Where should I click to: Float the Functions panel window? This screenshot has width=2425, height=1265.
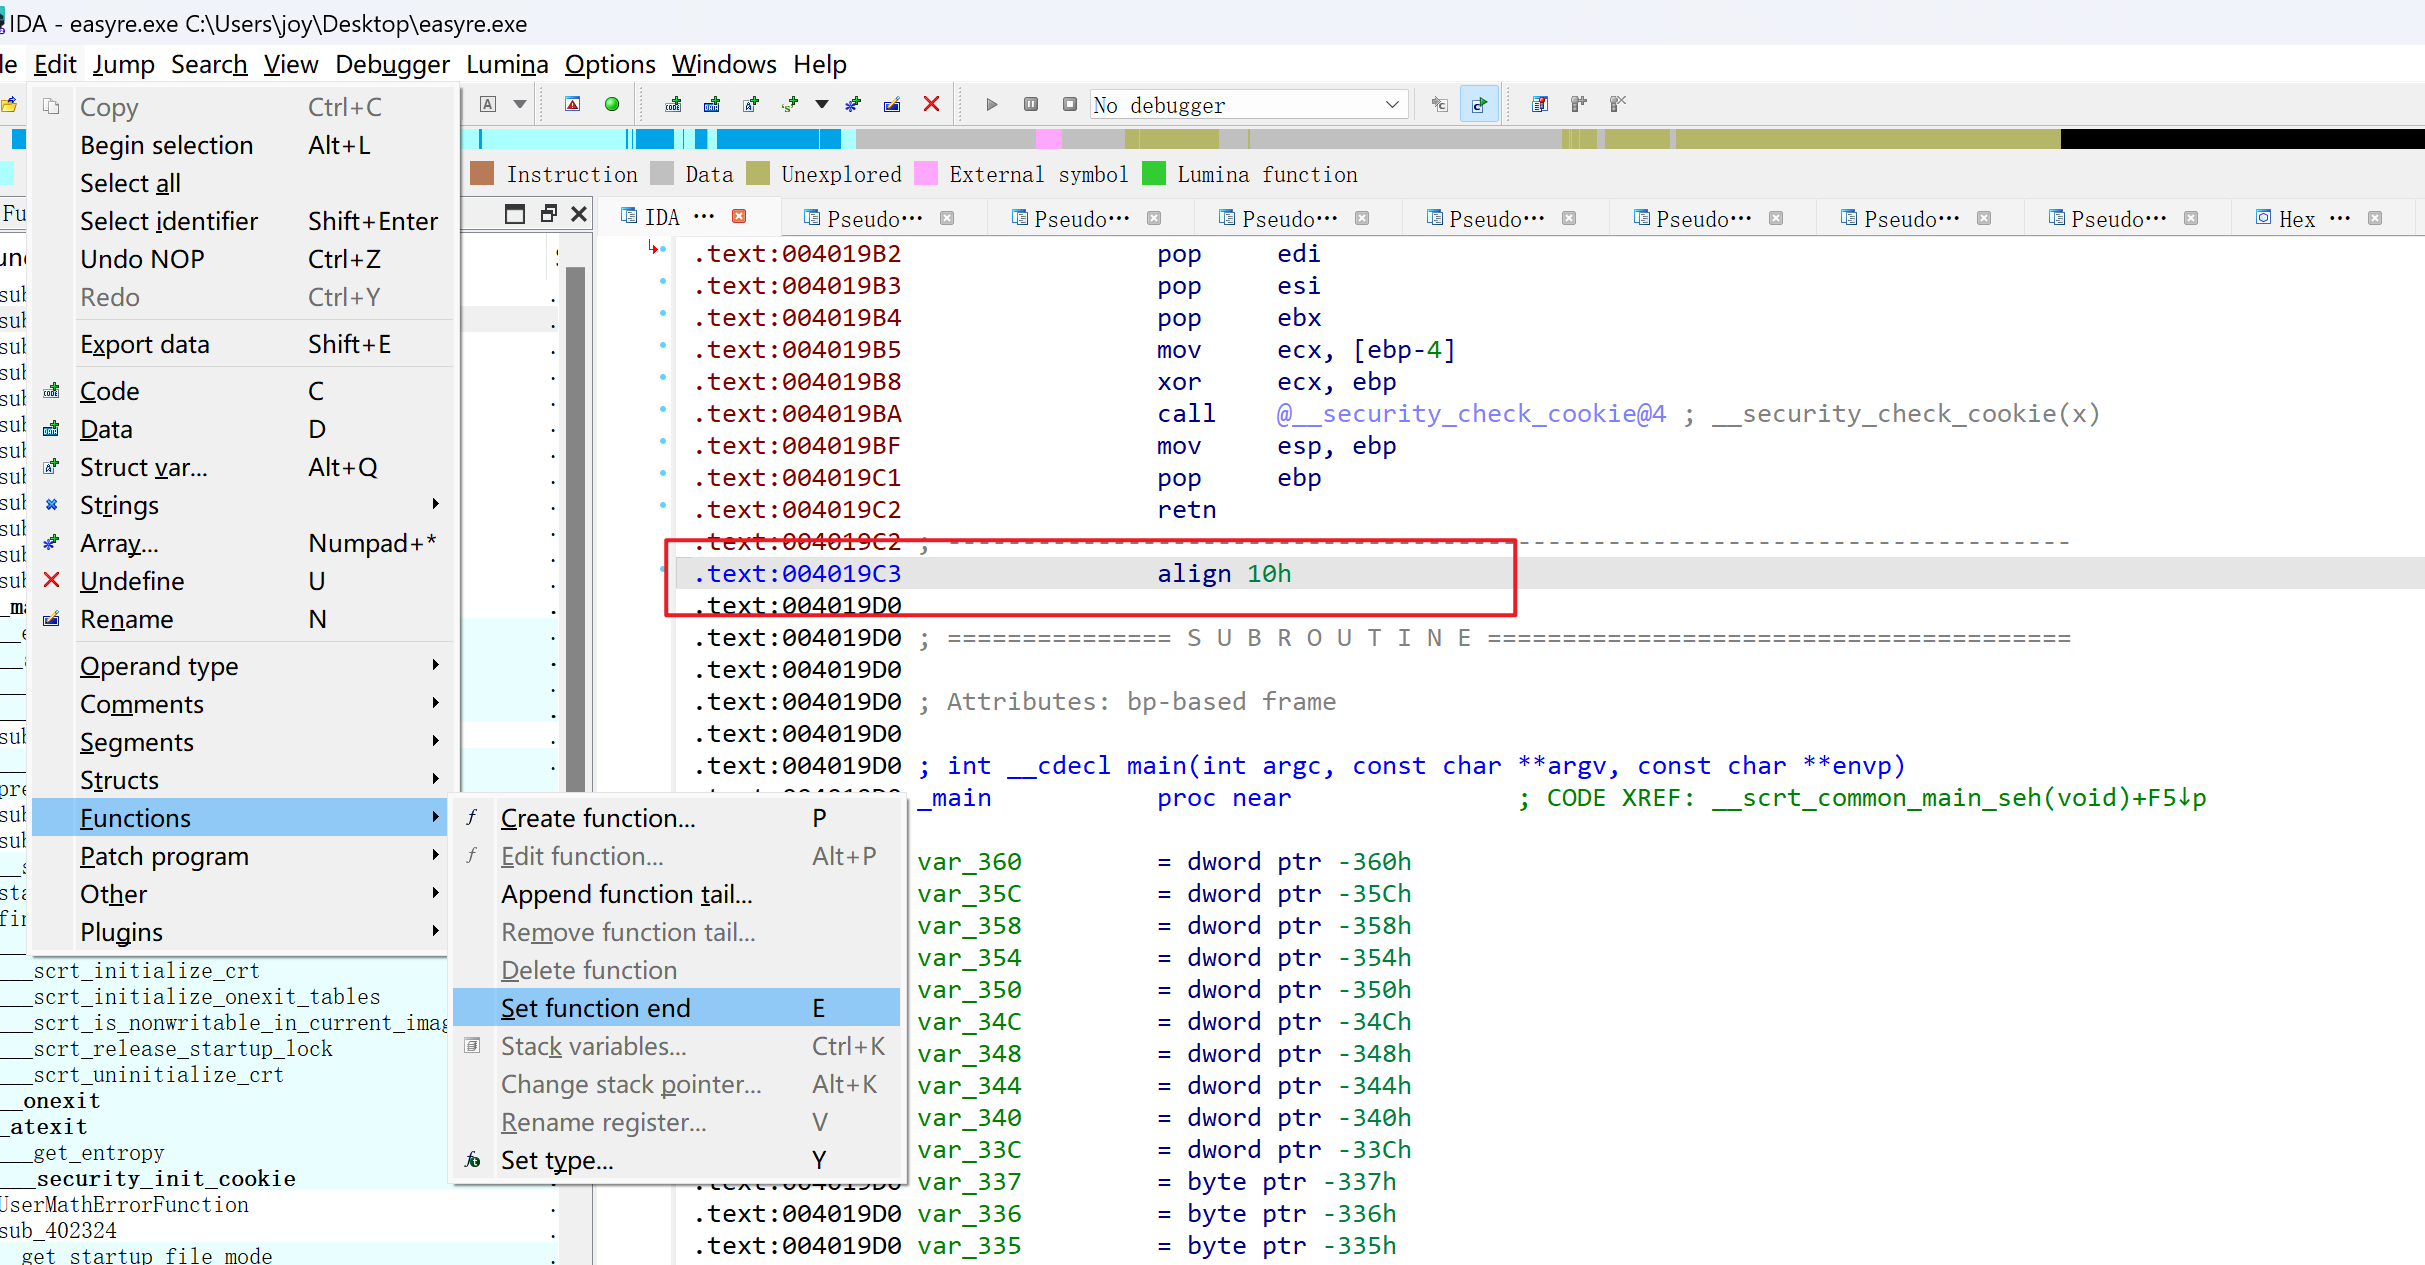click(515, 213)
